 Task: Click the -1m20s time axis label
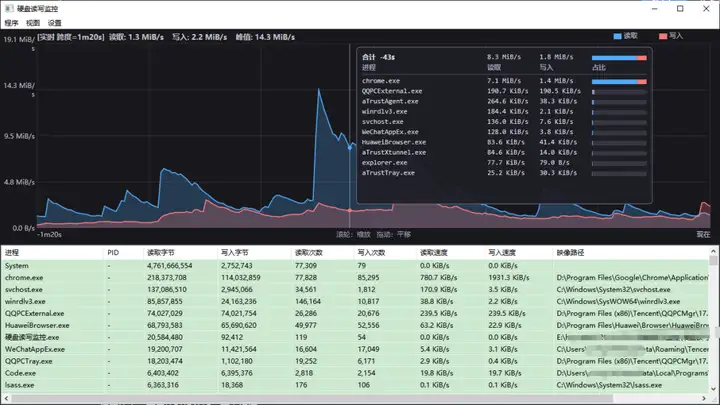pos(49,234)
